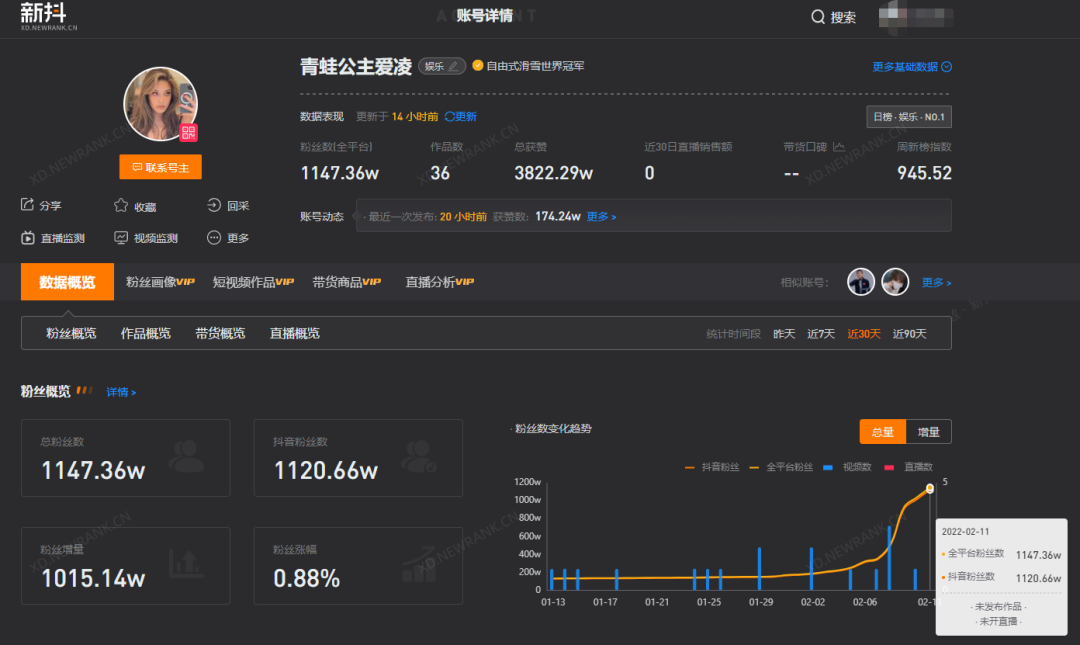Select the 近90天 time range
Viewport: 1080px width, 645px height.
(909, 334)
